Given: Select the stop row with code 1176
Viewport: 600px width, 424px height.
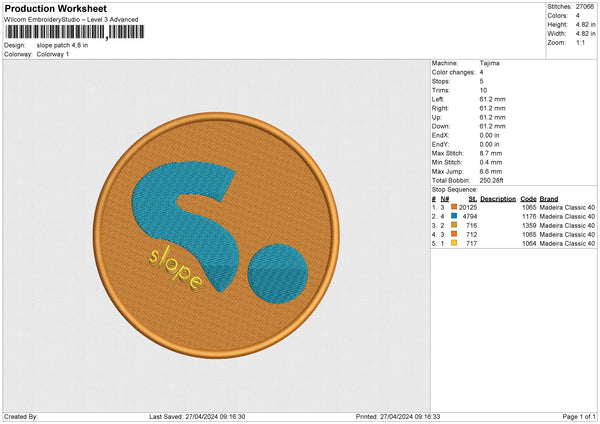Looking at the screenshot, I should point(512,216).
